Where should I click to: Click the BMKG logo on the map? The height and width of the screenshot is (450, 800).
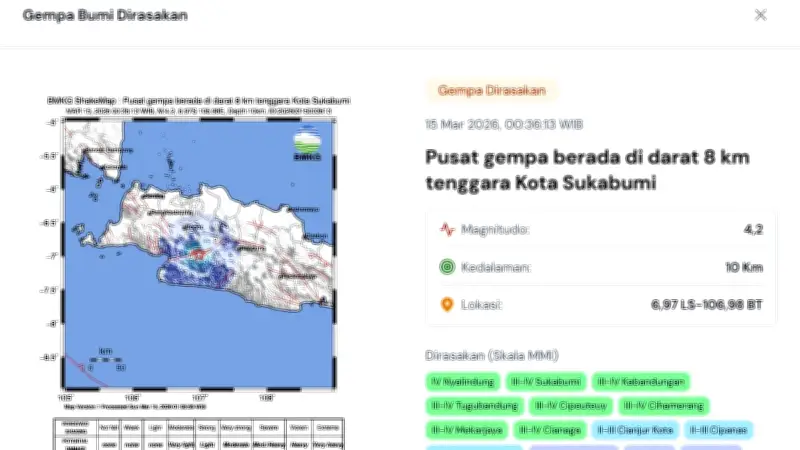coord(308,146)
